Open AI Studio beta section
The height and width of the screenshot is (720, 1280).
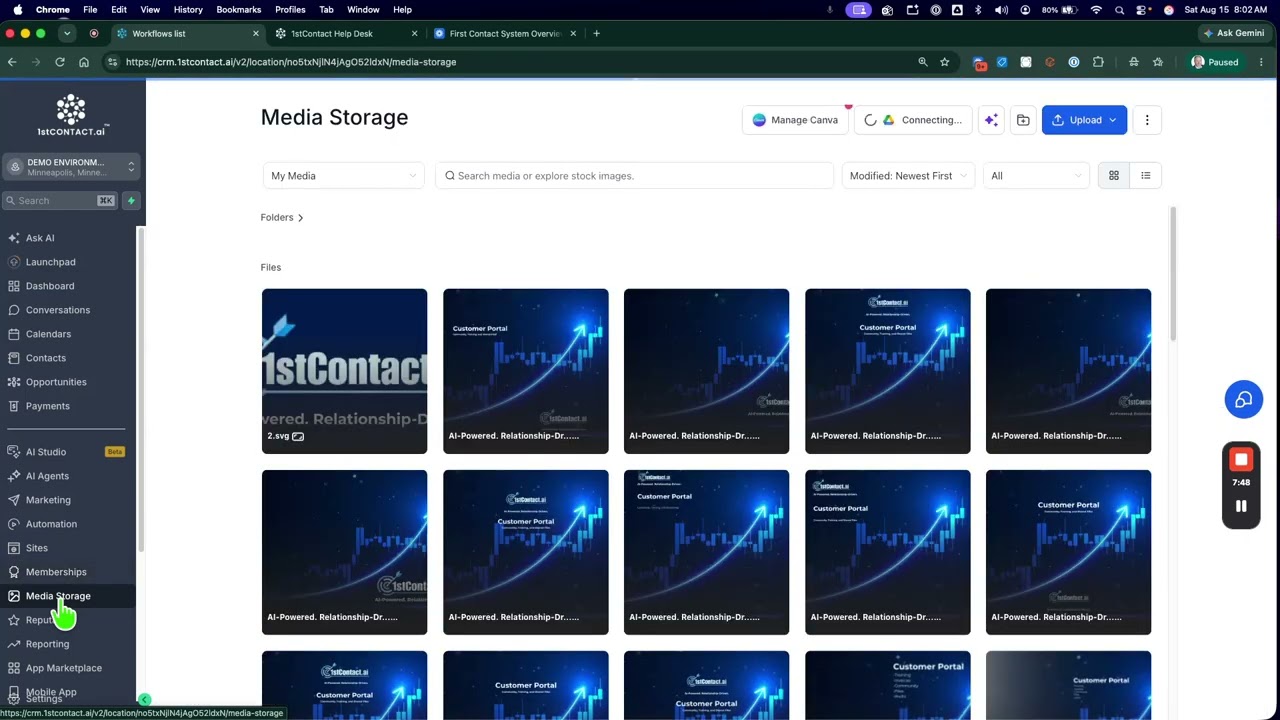pos(66,452)
